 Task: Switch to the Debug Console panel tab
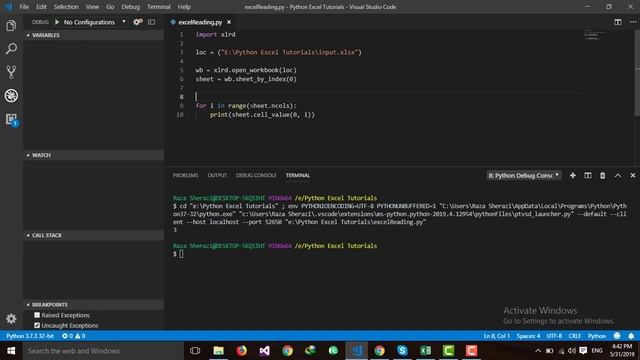[256, 175]
